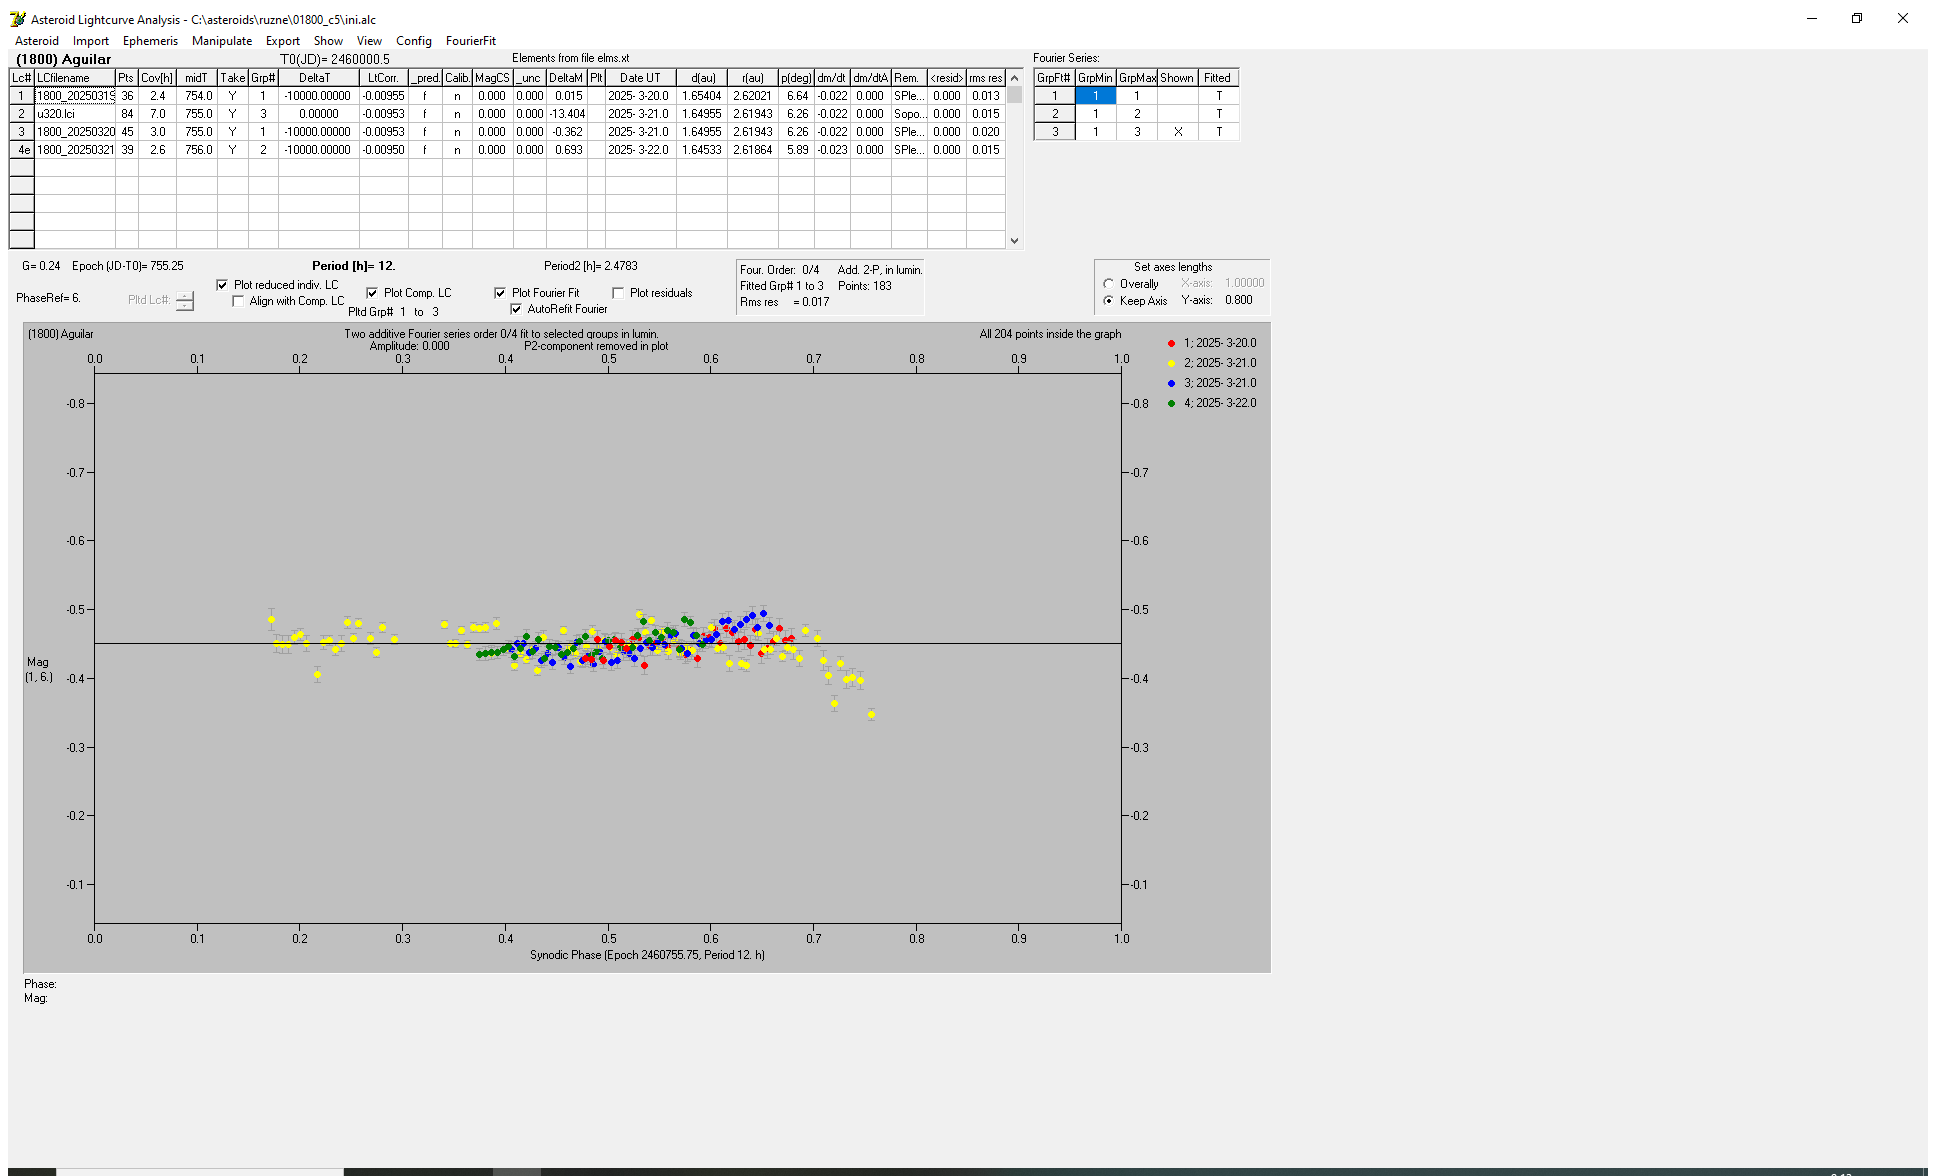Open the Config menu
The image size is (1936, 1176).
tap(414, 41)
